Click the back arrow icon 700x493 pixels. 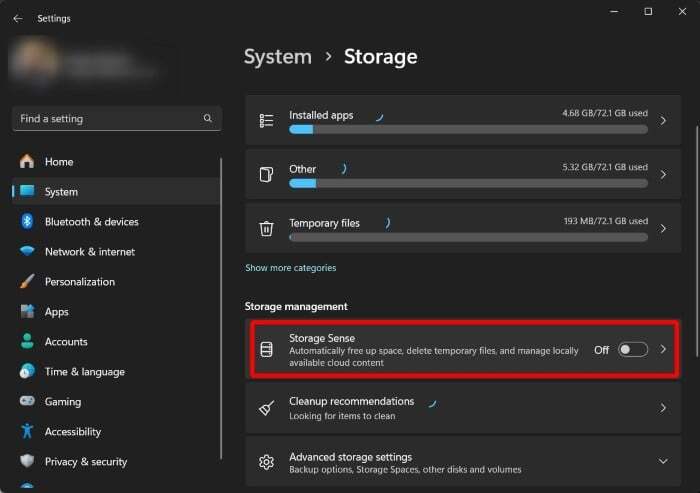coord(18,19)
